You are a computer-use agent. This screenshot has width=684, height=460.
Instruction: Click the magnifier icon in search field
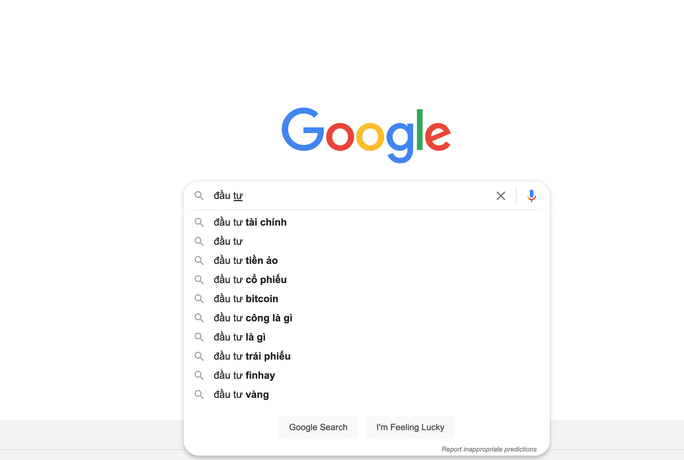coord(199,196)
